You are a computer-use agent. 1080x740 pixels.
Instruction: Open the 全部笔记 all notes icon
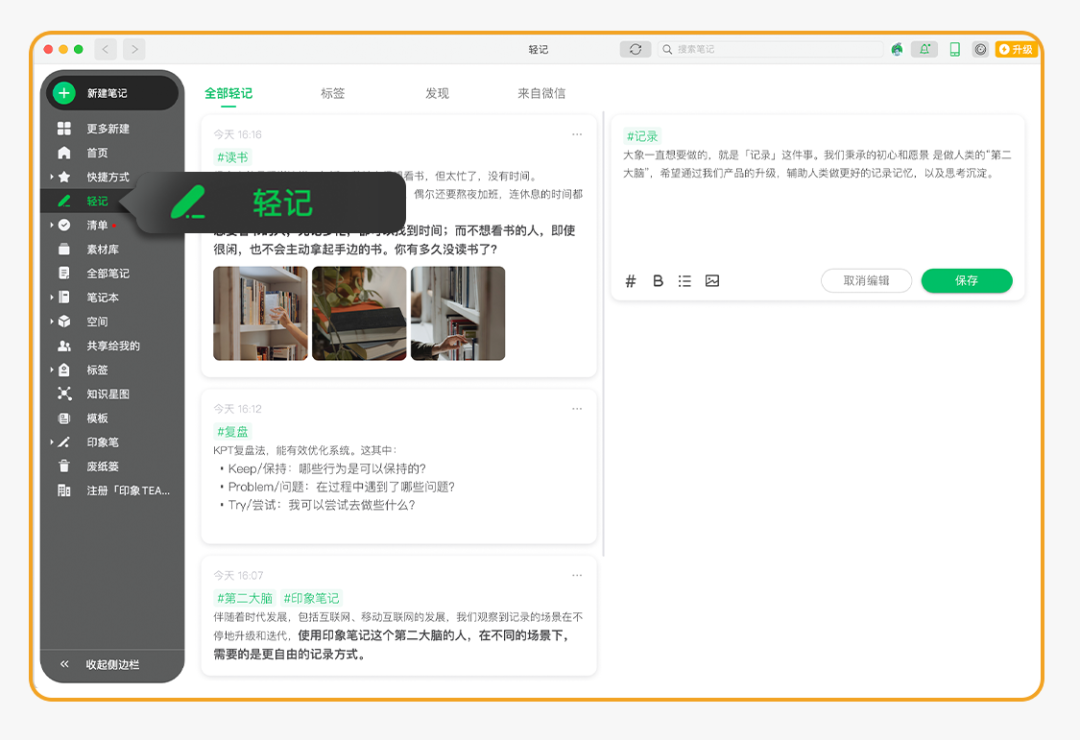64,273
